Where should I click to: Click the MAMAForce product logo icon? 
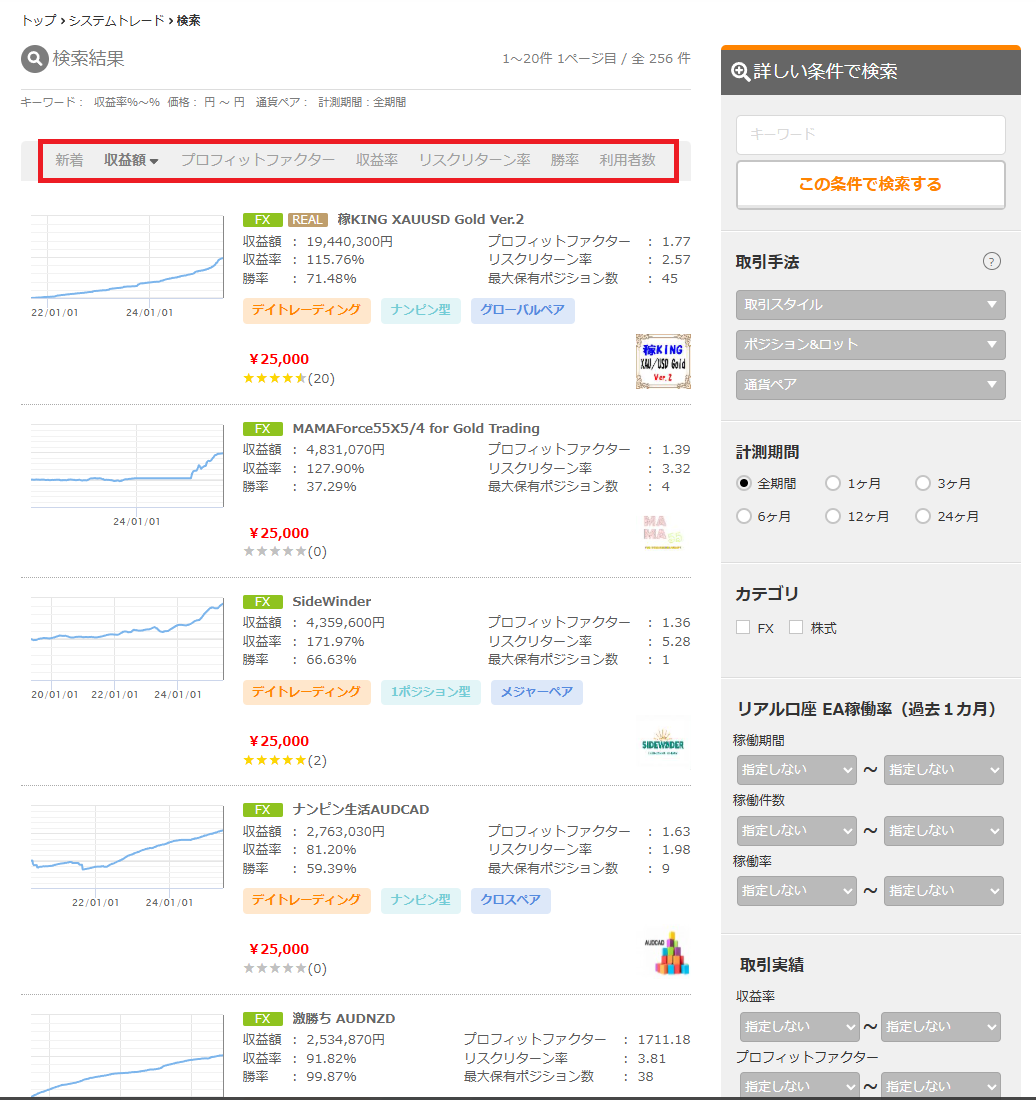662,532
